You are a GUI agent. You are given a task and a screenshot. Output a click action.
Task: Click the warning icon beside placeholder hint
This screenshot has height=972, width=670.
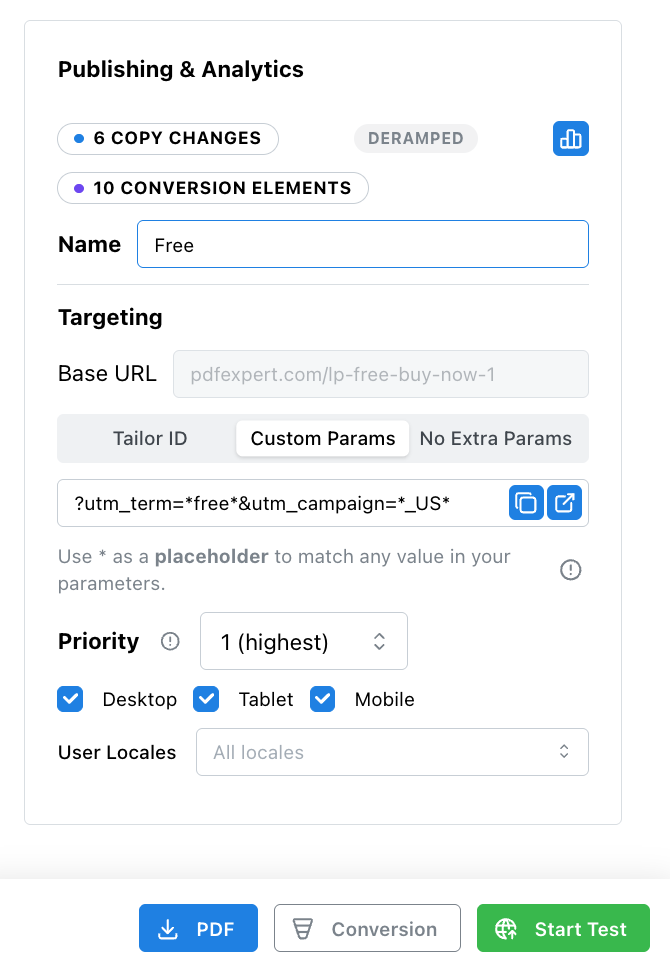pos(570,570)
